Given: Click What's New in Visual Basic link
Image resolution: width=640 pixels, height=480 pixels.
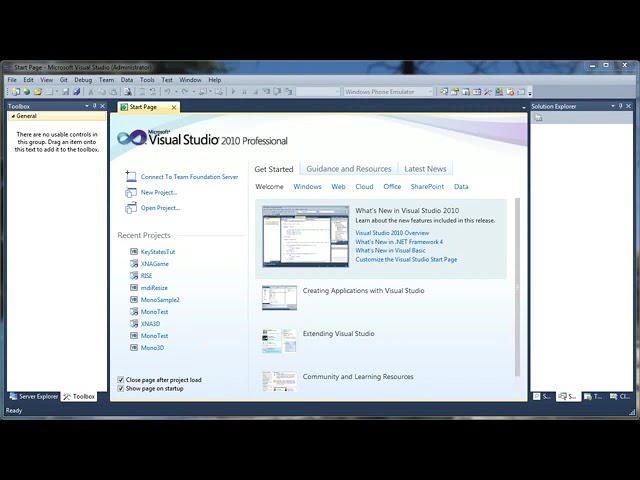Looking at the screenshot, I should (390, 251).
